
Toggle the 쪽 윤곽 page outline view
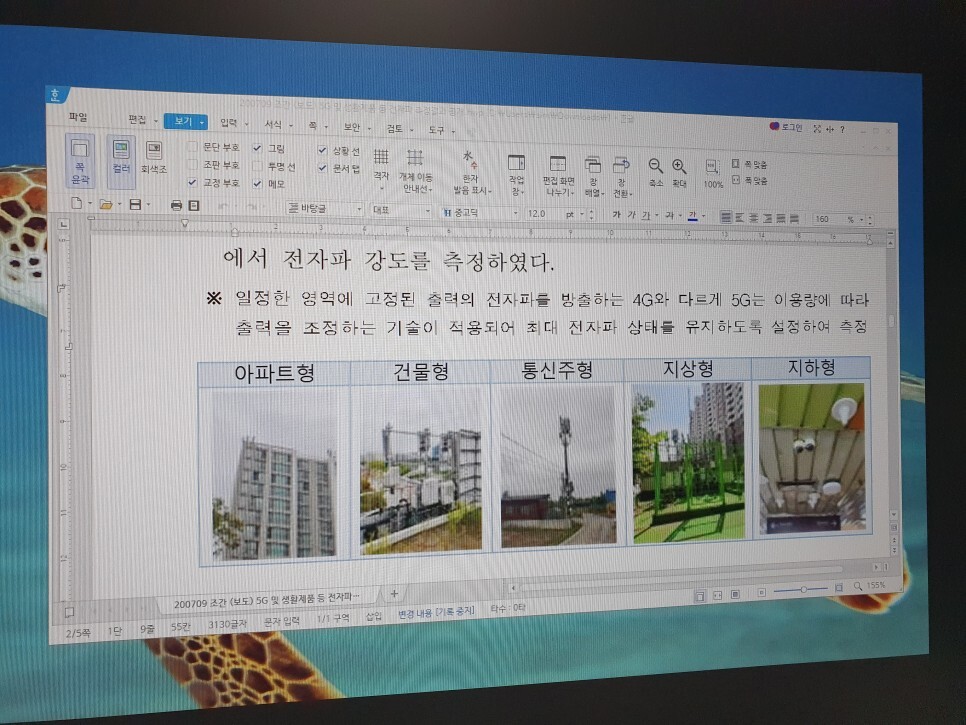click(x=80, y=160)
